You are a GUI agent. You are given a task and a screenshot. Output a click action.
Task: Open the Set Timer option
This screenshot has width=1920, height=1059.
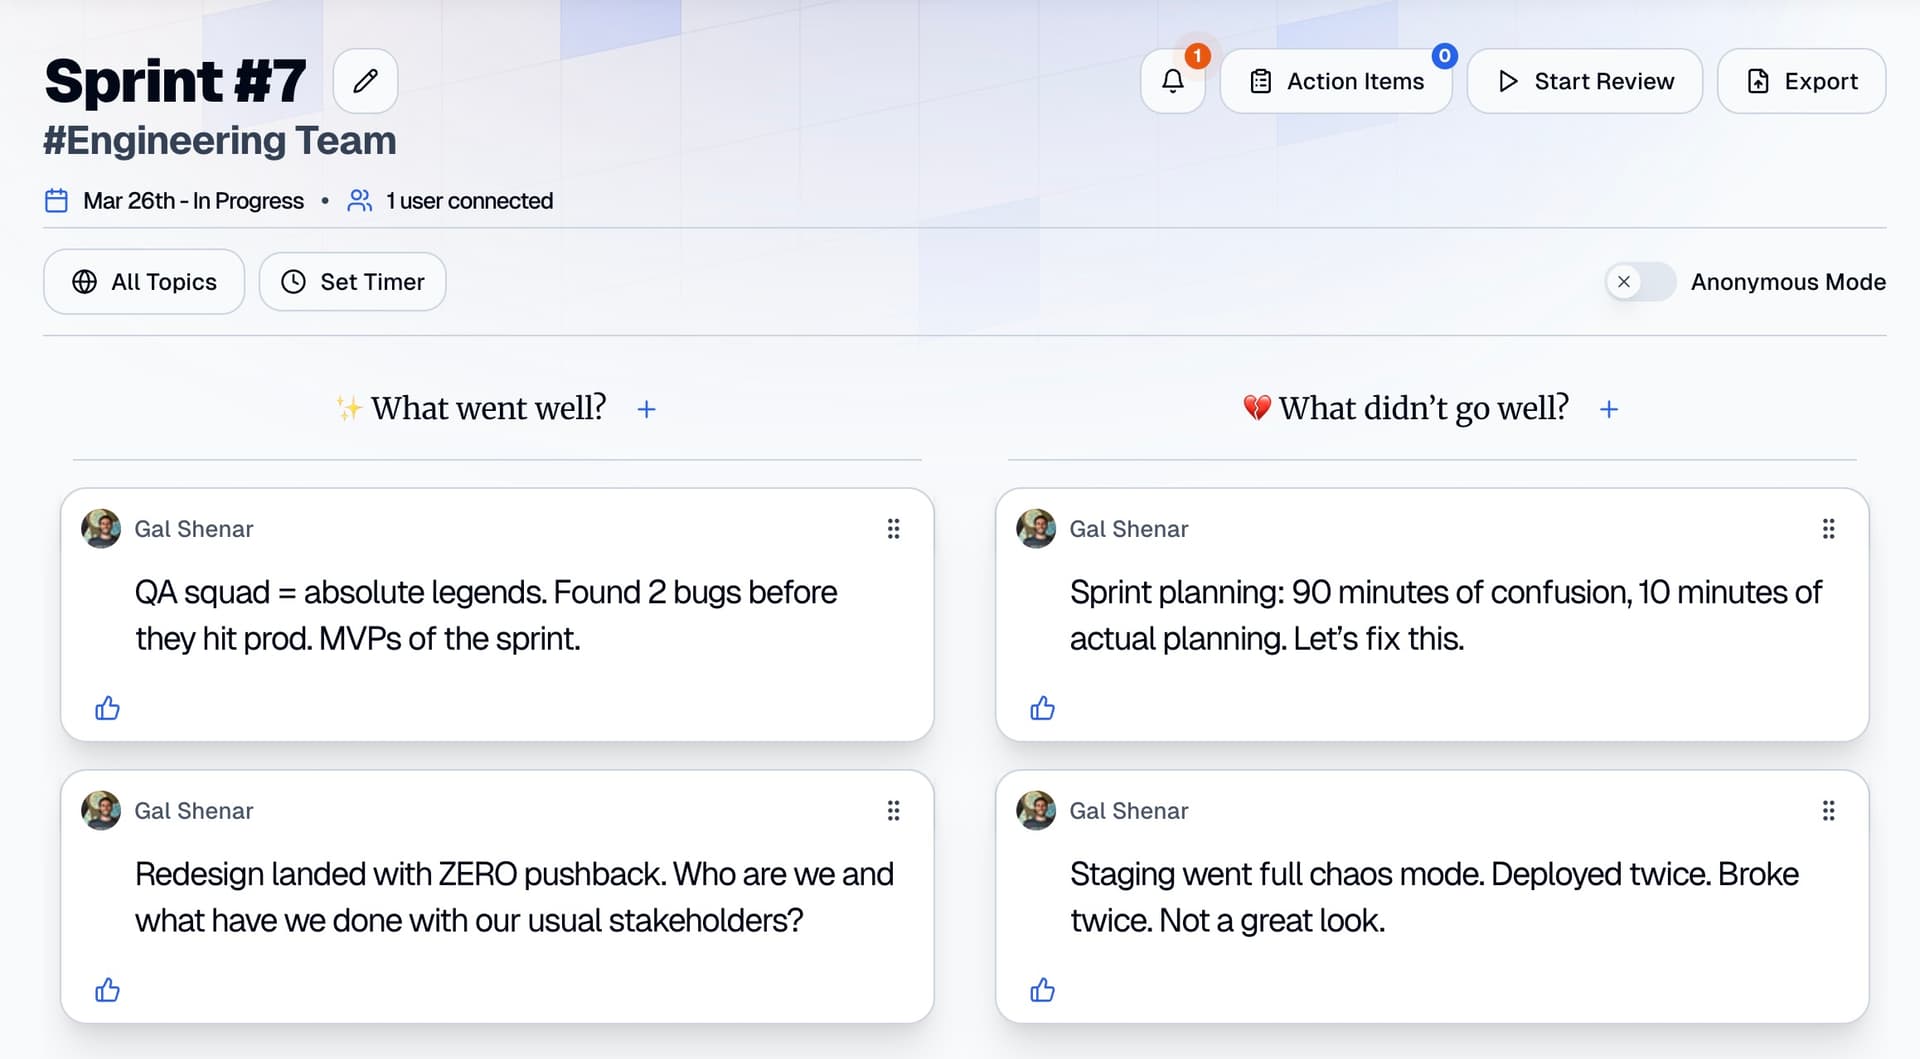(352, 282)
